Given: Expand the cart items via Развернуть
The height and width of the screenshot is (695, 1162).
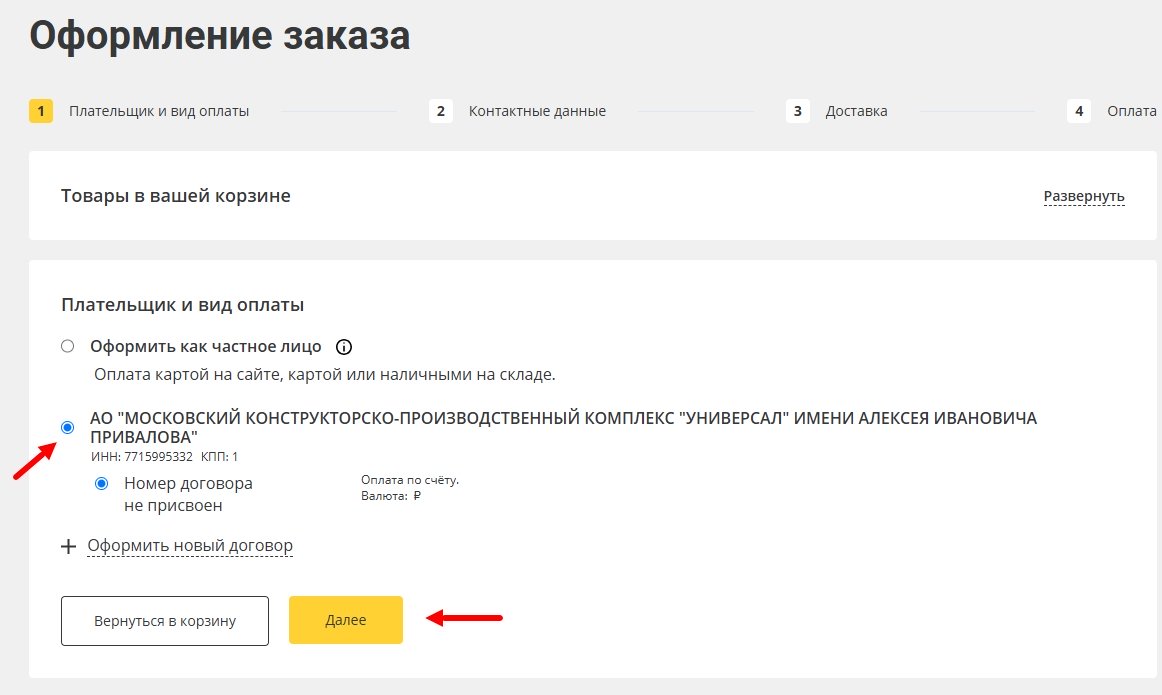Looking at the screenshot, I should click(1083, 196).
